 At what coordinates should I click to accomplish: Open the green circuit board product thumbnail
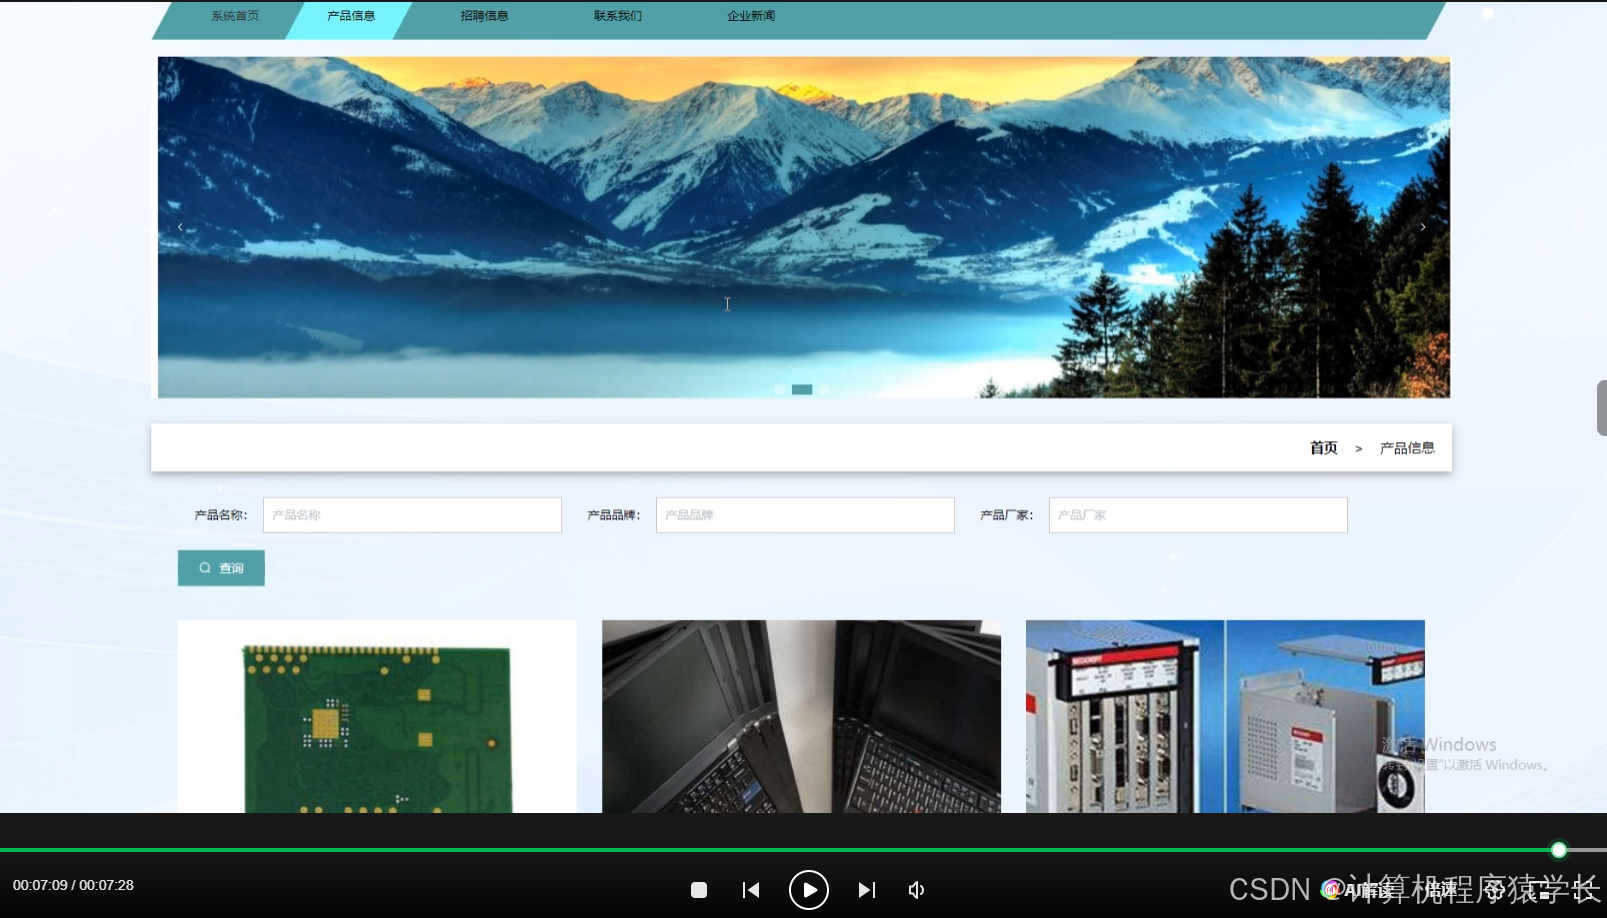tap(377, 716)
